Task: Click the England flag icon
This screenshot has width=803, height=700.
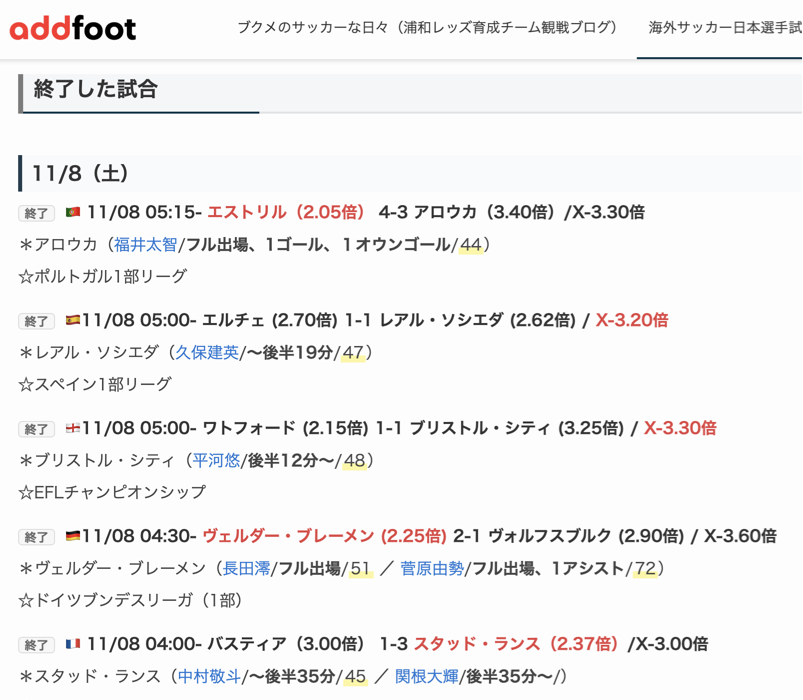Action: (72, 429)
